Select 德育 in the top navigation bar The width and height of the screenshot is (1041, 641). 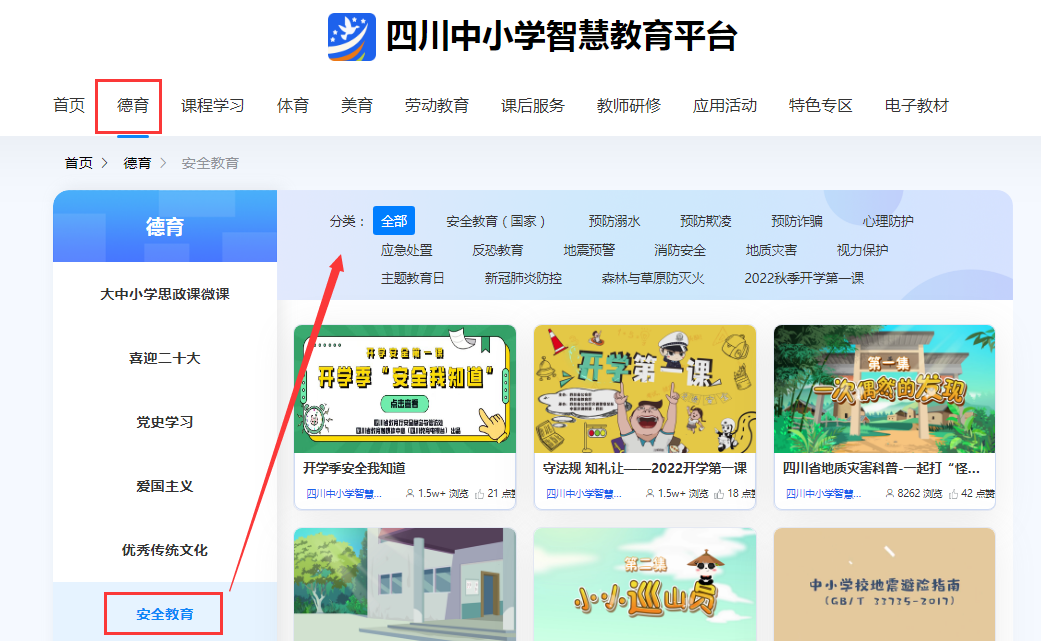click(x=133, y=106)
